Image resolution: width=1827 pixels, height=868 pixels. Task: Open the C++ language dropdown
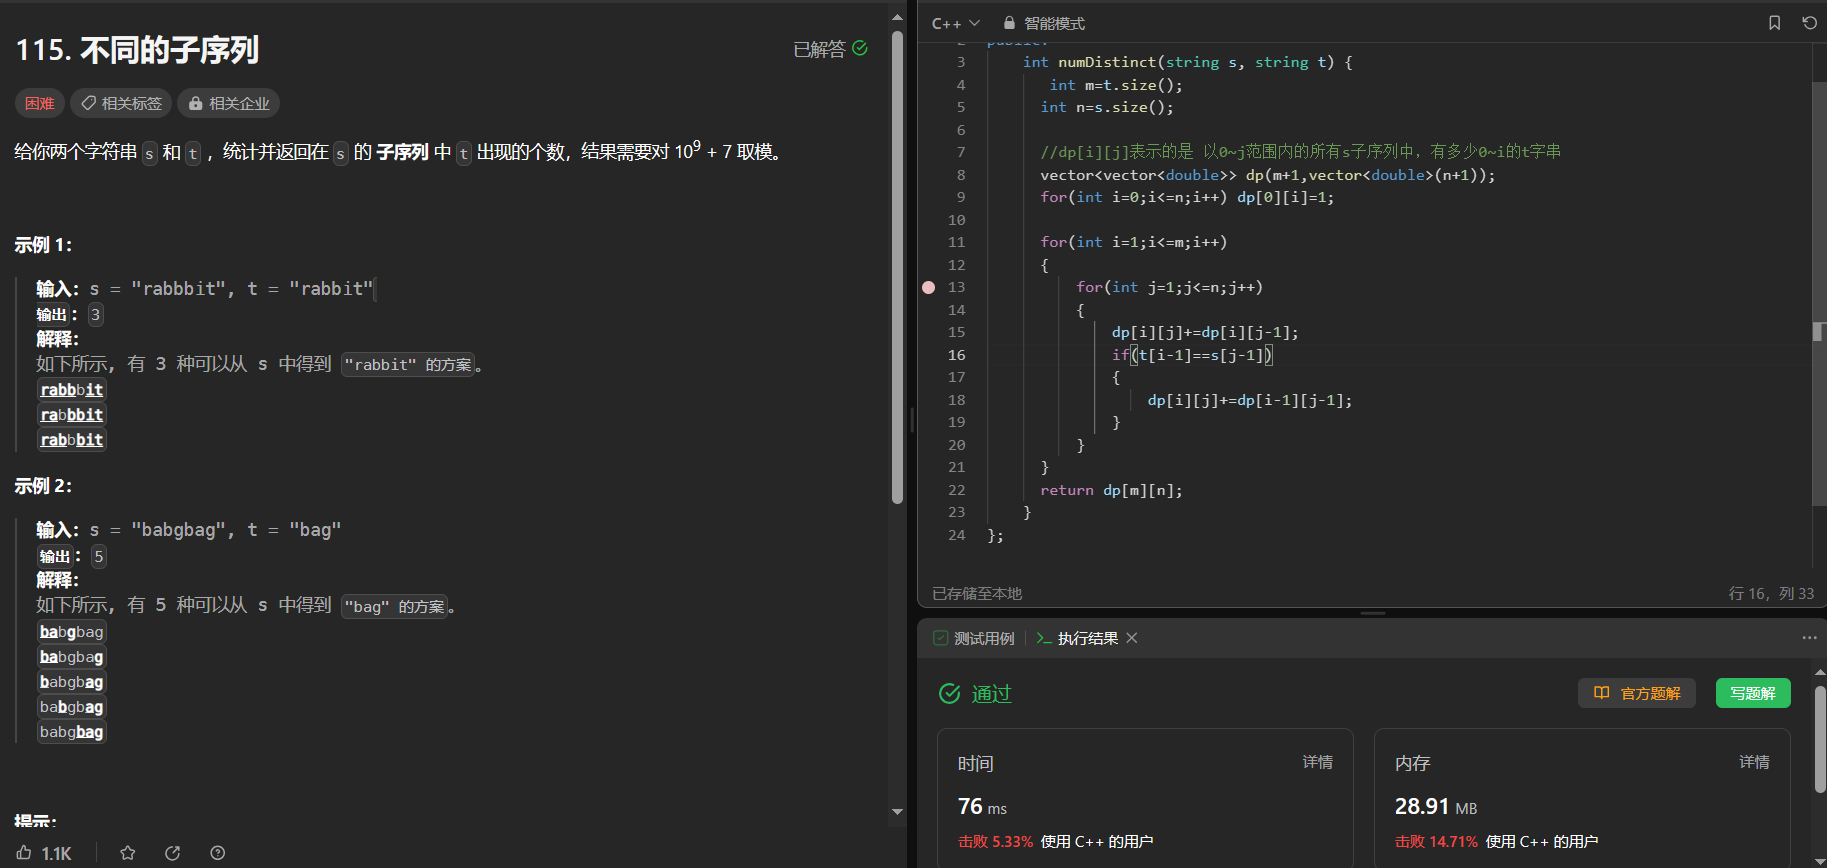[x=955, y=23]
